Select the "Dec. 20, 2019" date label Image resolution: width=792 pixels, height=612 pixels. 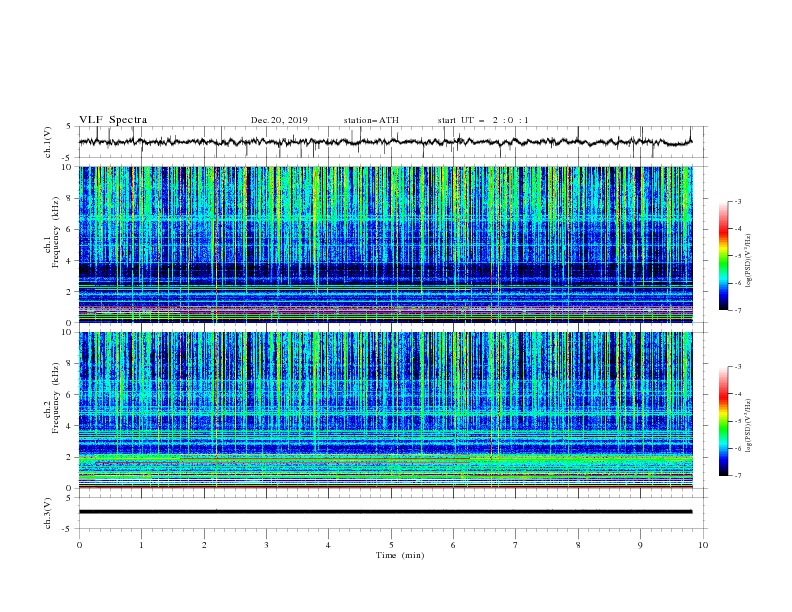[x=279, y=120]
